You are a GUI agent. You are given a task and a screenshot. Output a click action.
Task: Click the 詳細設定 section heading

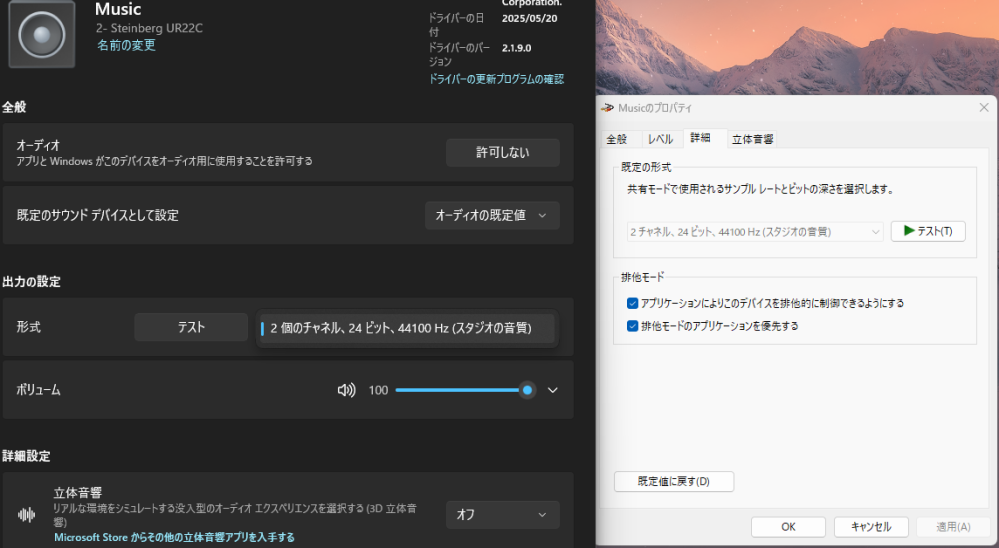tap(26, 456)
